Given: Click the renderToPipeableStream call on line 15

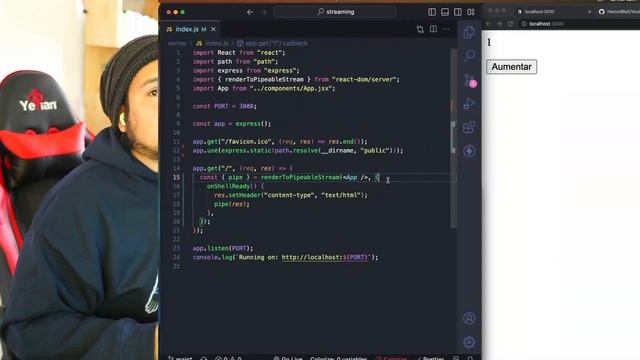Looking at the screenshot, I should tap(301, 177).
